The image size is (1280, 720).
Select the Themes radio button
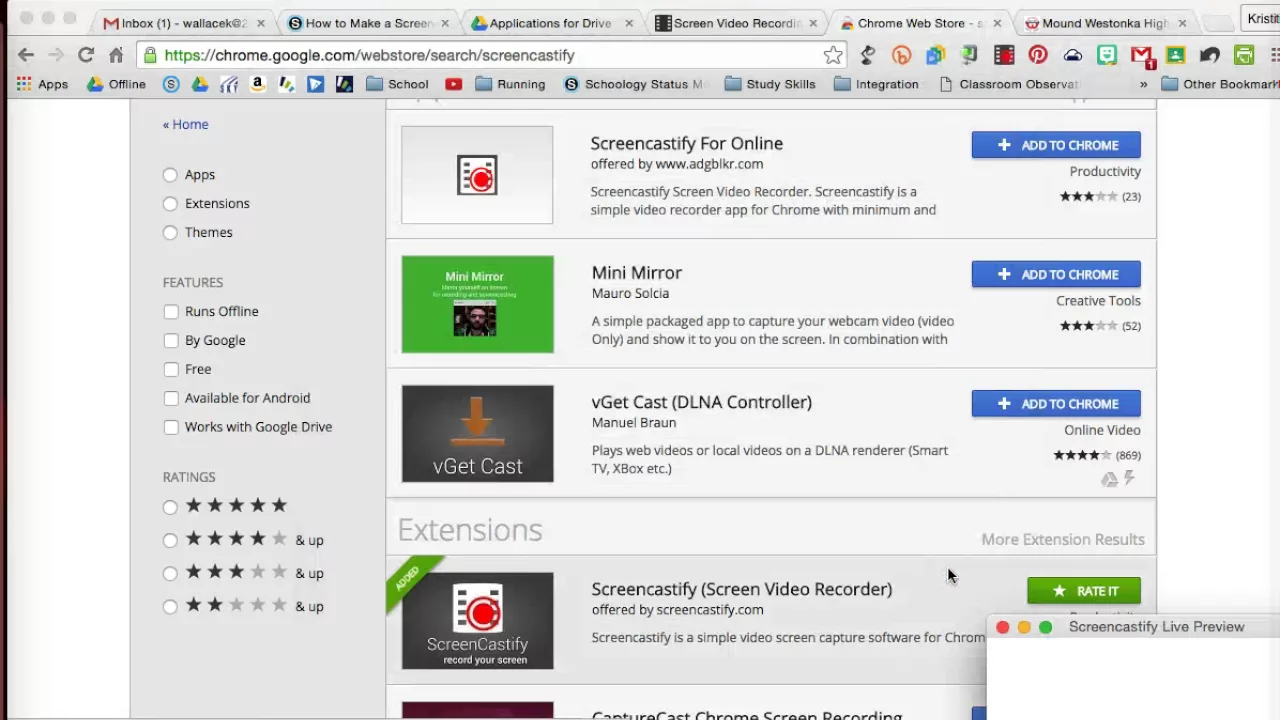click(170, 233)
